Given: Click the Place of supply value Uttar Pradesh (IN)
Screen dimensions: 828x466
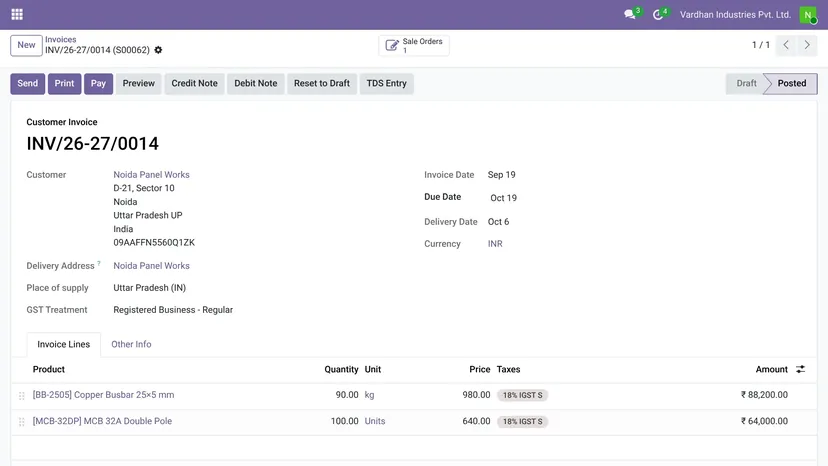Looking at the screenshot, I should (149, 288).
